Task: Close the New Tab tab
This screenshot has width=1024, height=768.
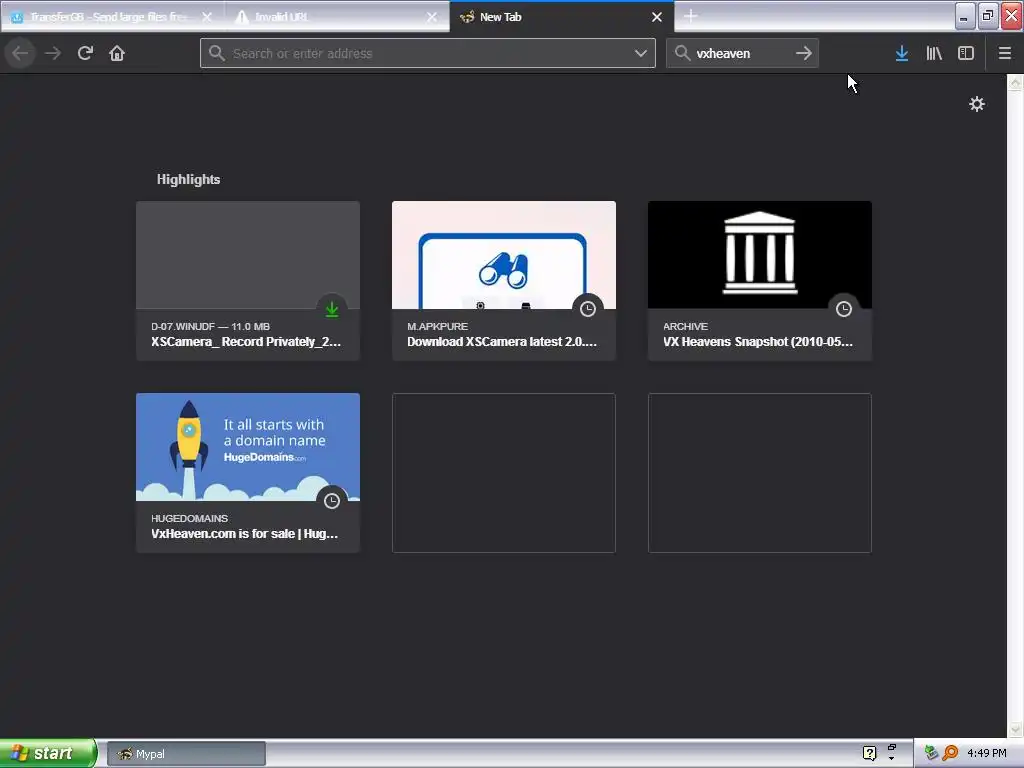Action: tap(657, 17)
